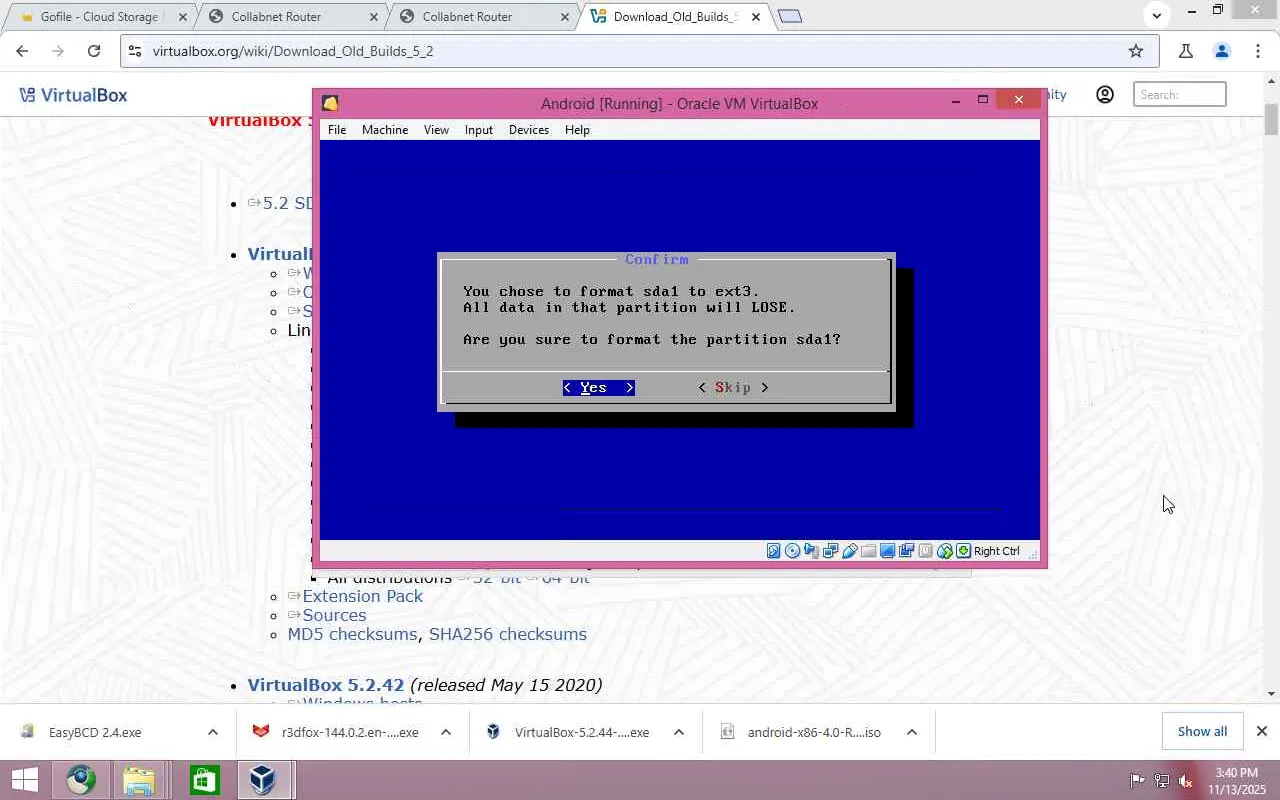This screenshot has height=800, width=1280.
Task: Click the browser address bar URL
Action: click(293, 51)
